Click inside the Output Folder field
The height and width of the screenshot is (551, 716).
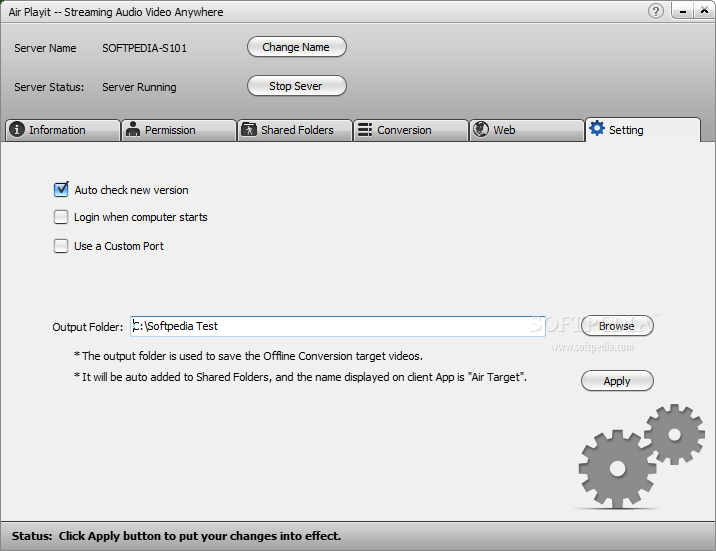point(338,326)
